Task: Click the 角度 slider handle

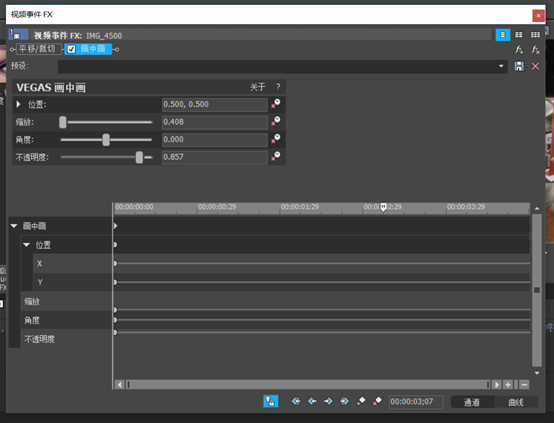Action: 106,140
